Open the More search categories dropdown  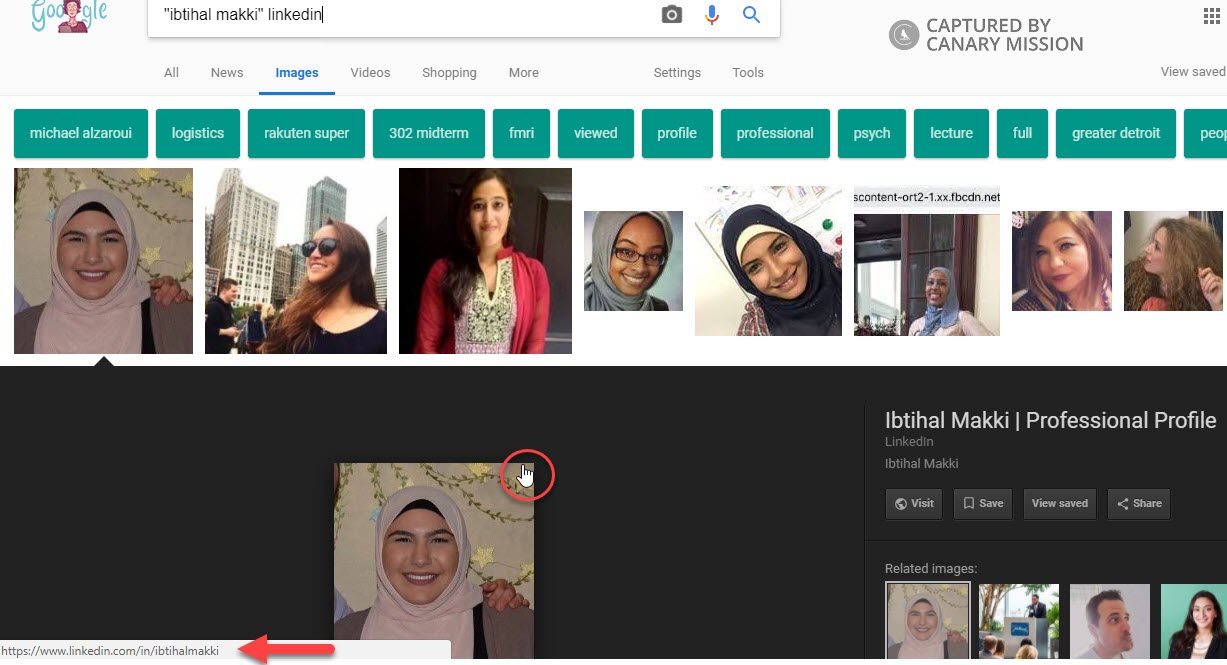(x=523, y=72)
